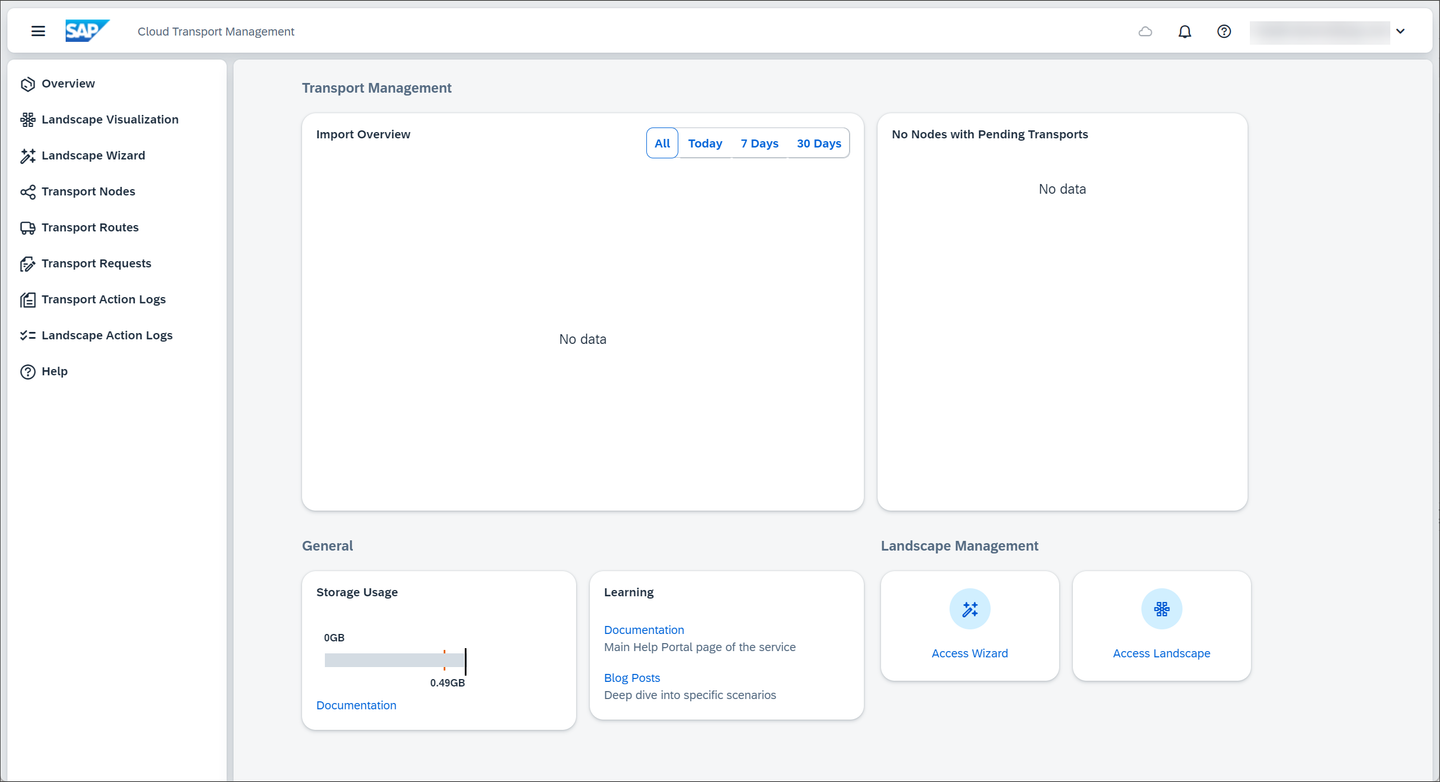Viewport: 1440px width, 782px height.
Task: Click the Transport Nodes sidebar icon
Action: point(28,192)
